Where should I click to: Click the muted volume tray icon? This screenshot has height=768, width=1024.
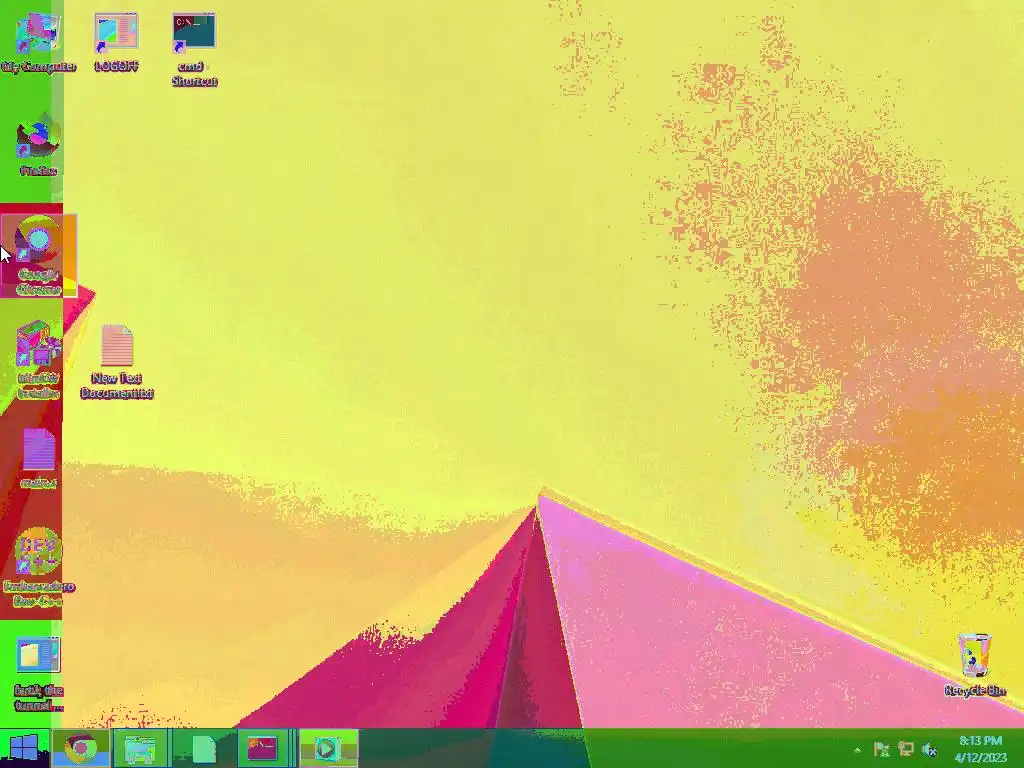(929, 750)
